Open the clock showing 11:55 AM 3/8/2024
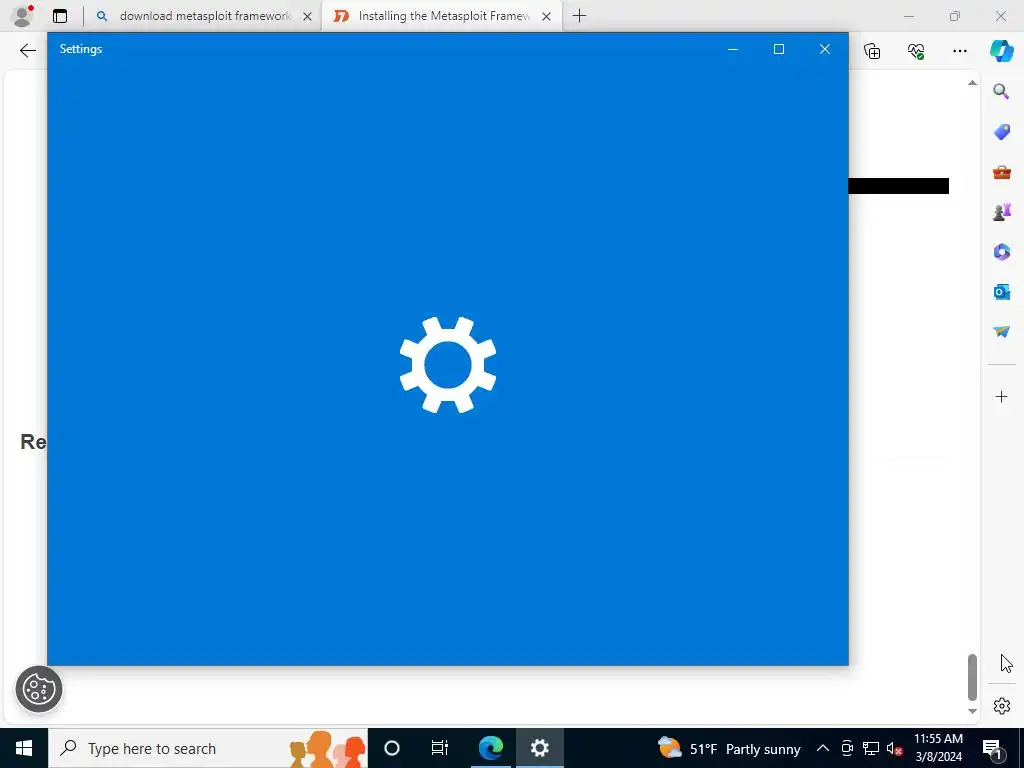This screenshot has width=1024, height=768. (x=938, y=748)
